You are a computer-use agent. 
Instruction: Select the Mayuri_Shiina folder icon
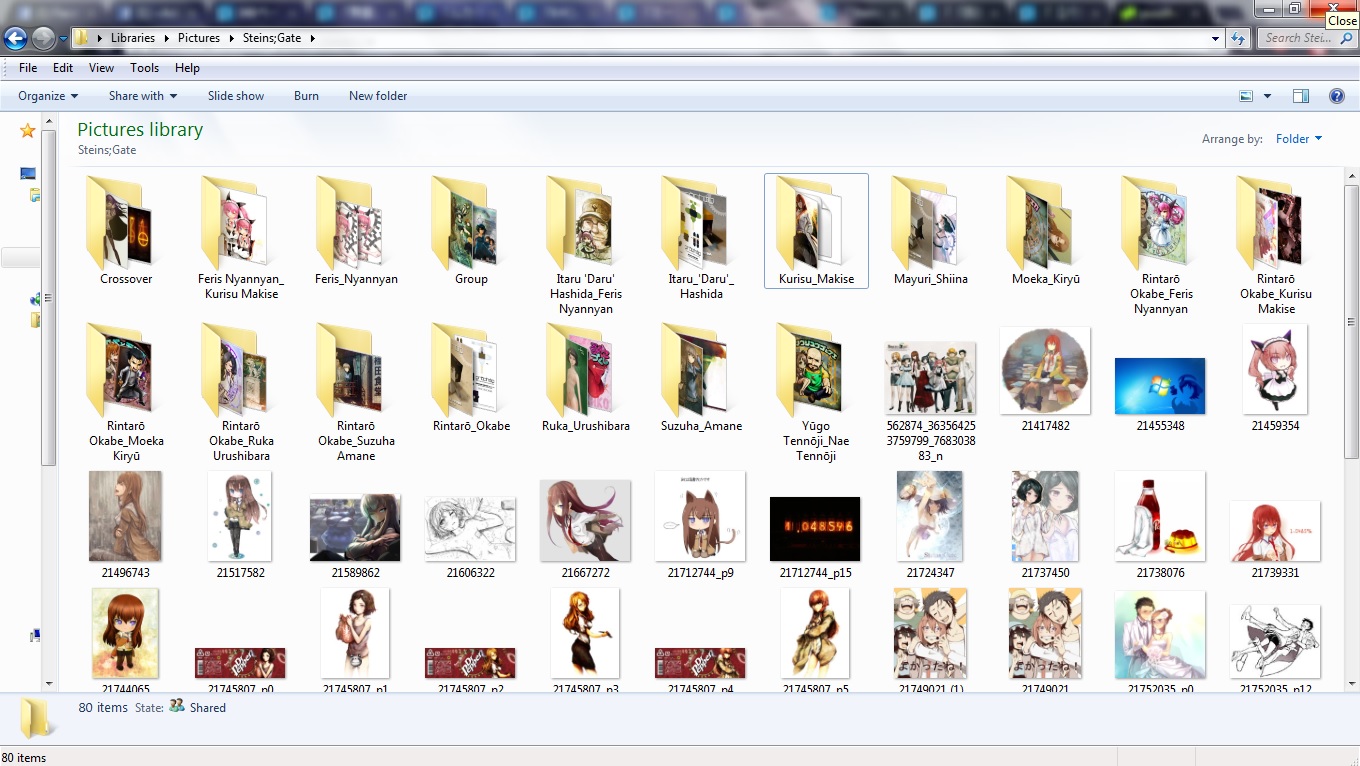click(925, 222)
